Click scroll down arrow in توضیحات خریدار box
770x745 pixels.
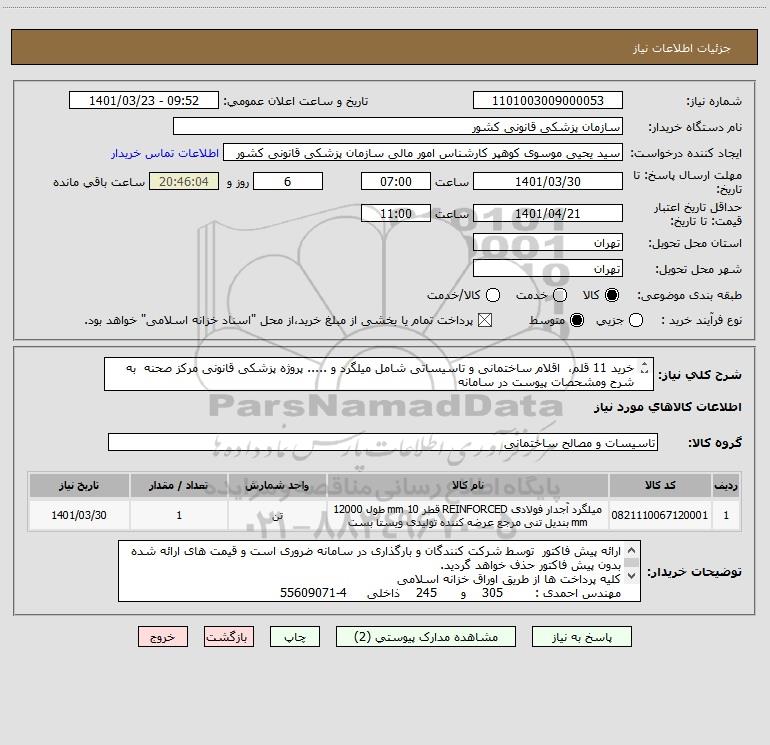[x=631, y=576]
